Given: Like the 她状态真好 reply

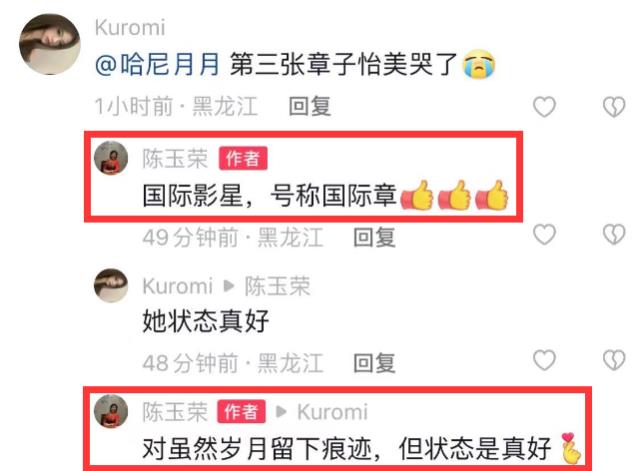Looking at the screenshot, I should click(544, 360).
